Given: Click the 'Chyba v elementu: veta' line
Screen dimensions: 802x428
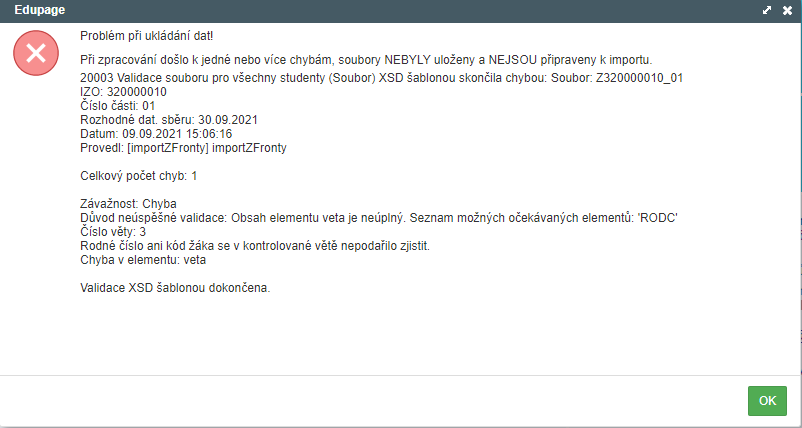Looking at the screenshot, I should (144, 260).
